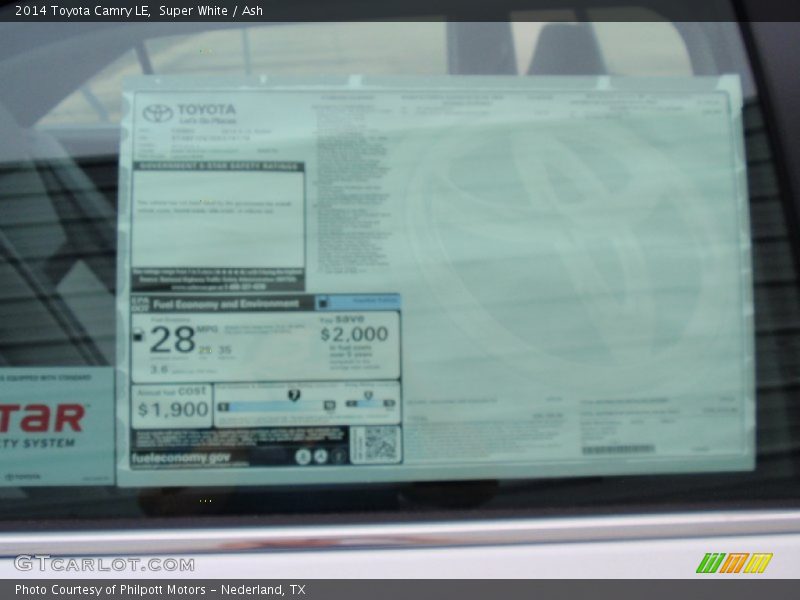Click the GTCarLot.com watermark logo
This screenshot has height=600, width=800.
pos(104,564)
